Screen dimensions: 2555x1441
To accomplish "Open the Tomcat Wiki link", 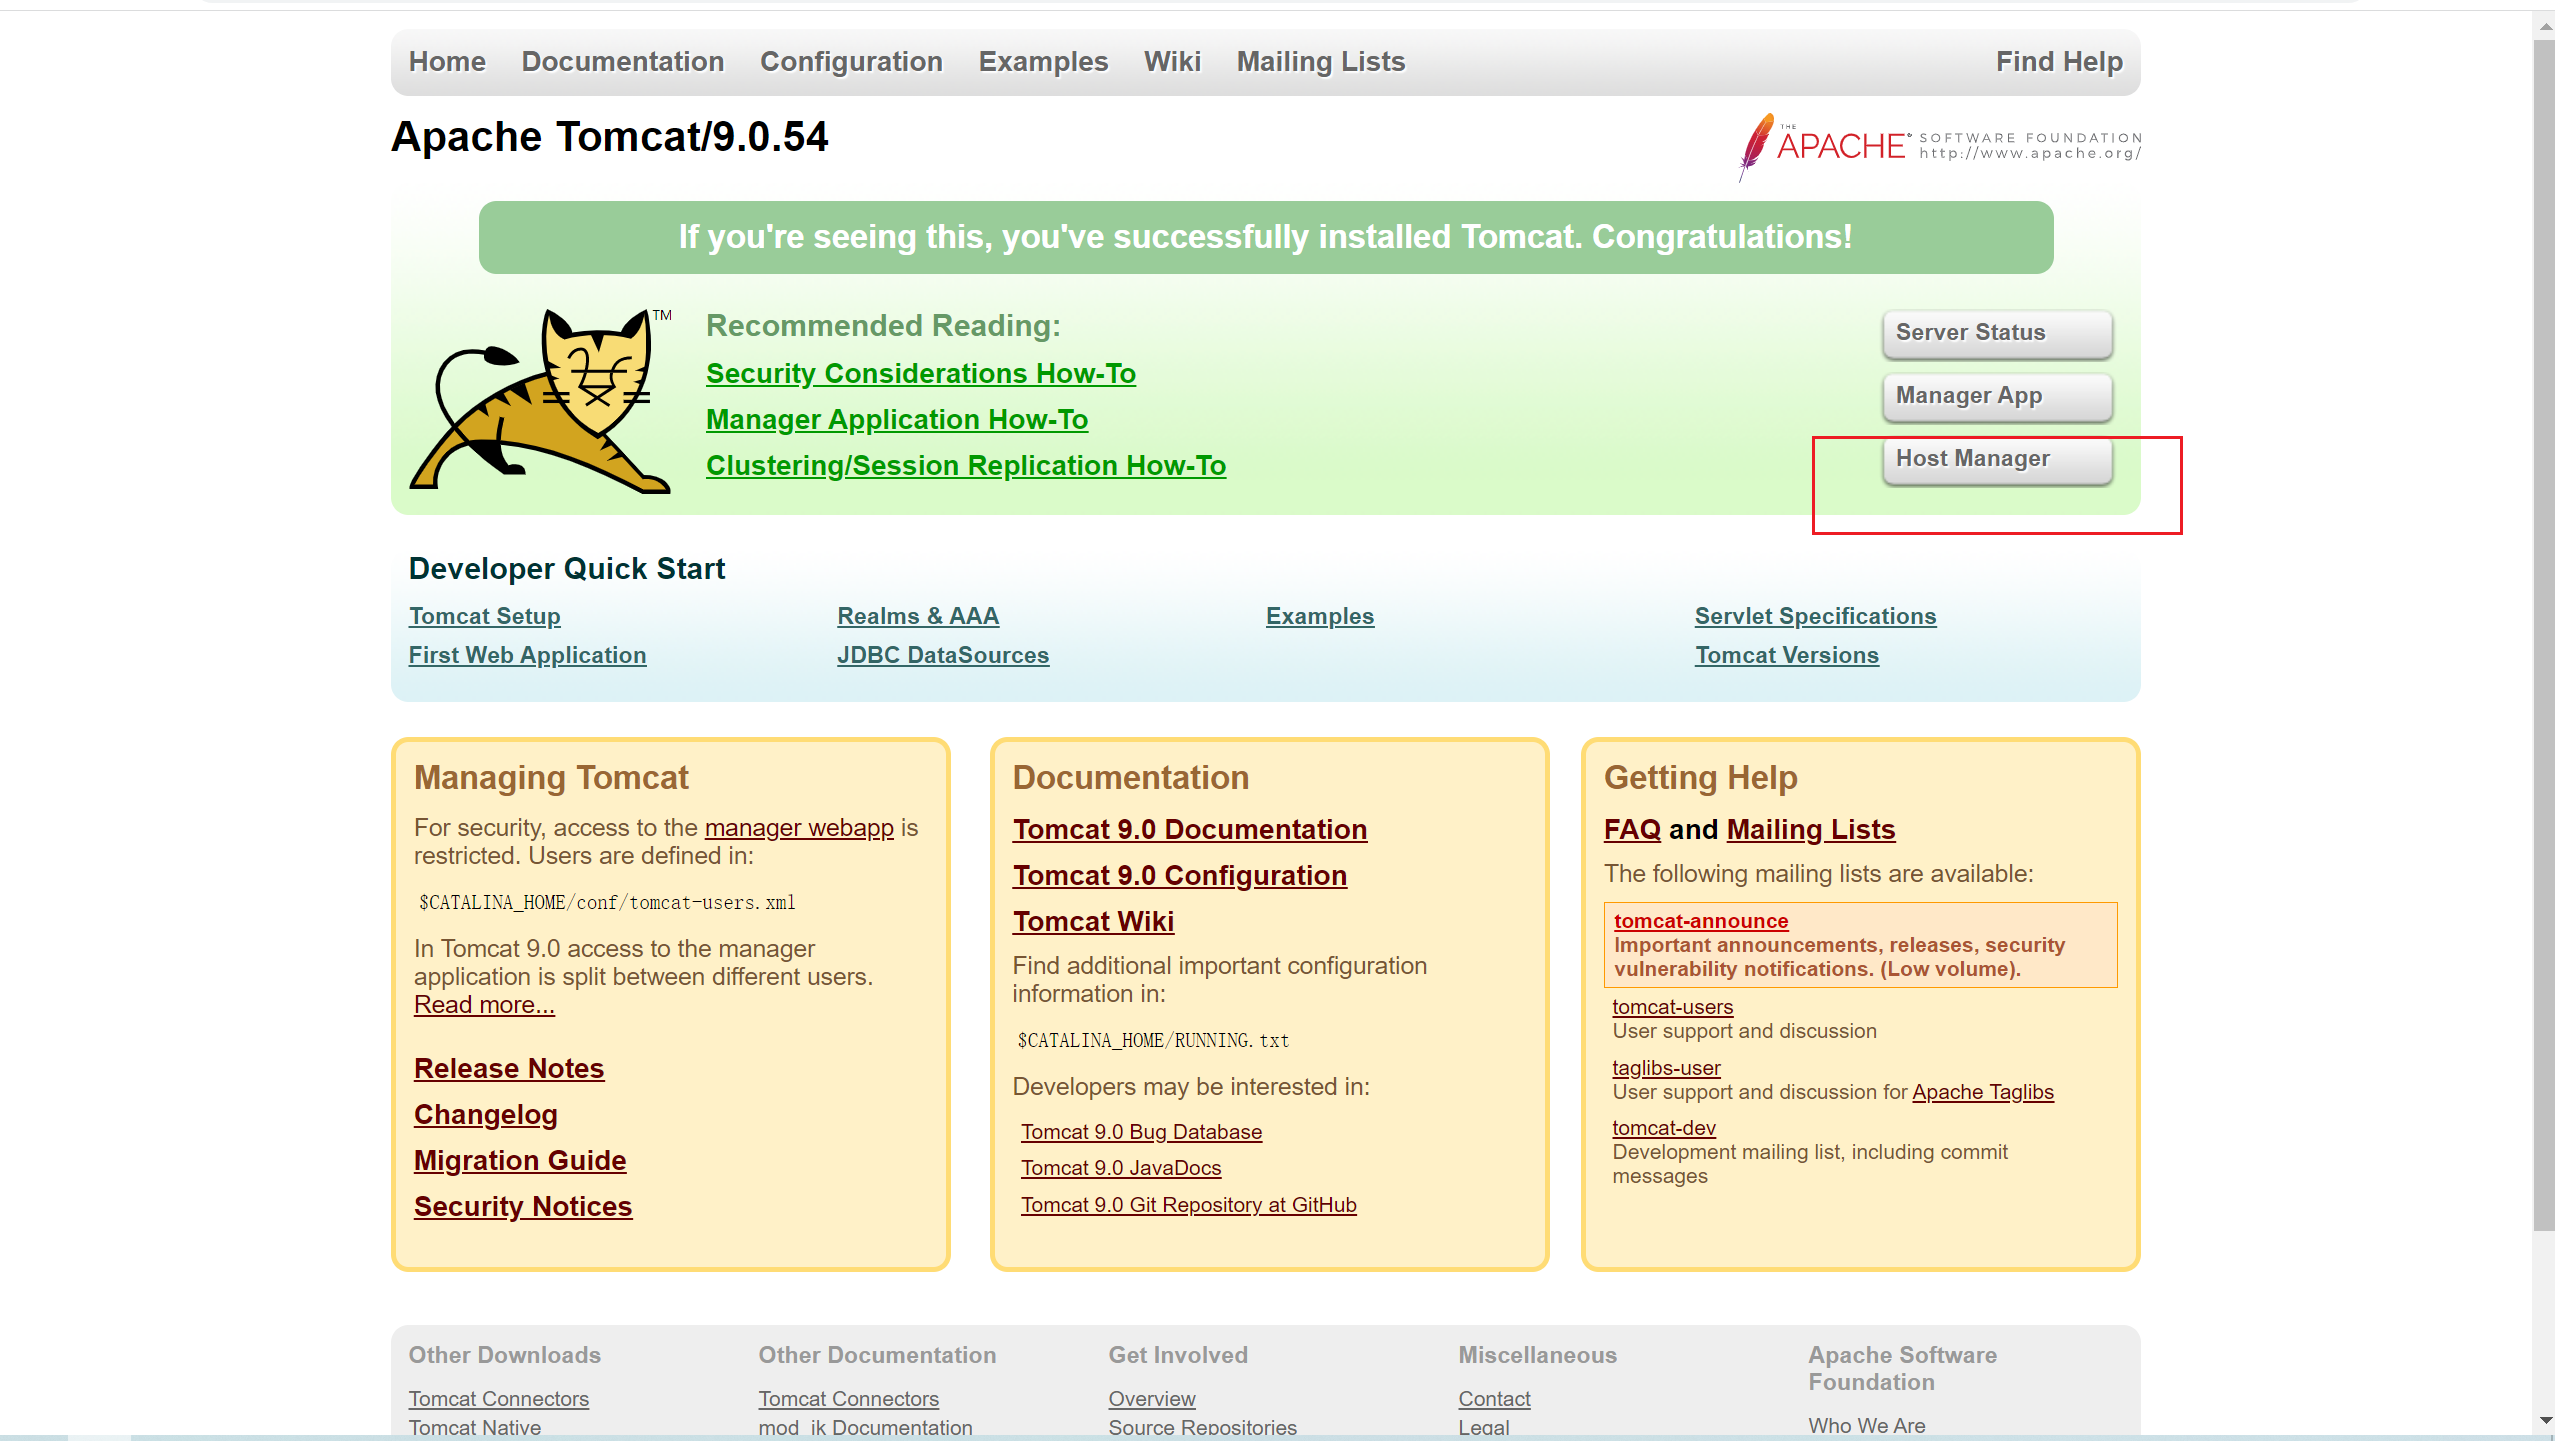I will pos(1093,922).
